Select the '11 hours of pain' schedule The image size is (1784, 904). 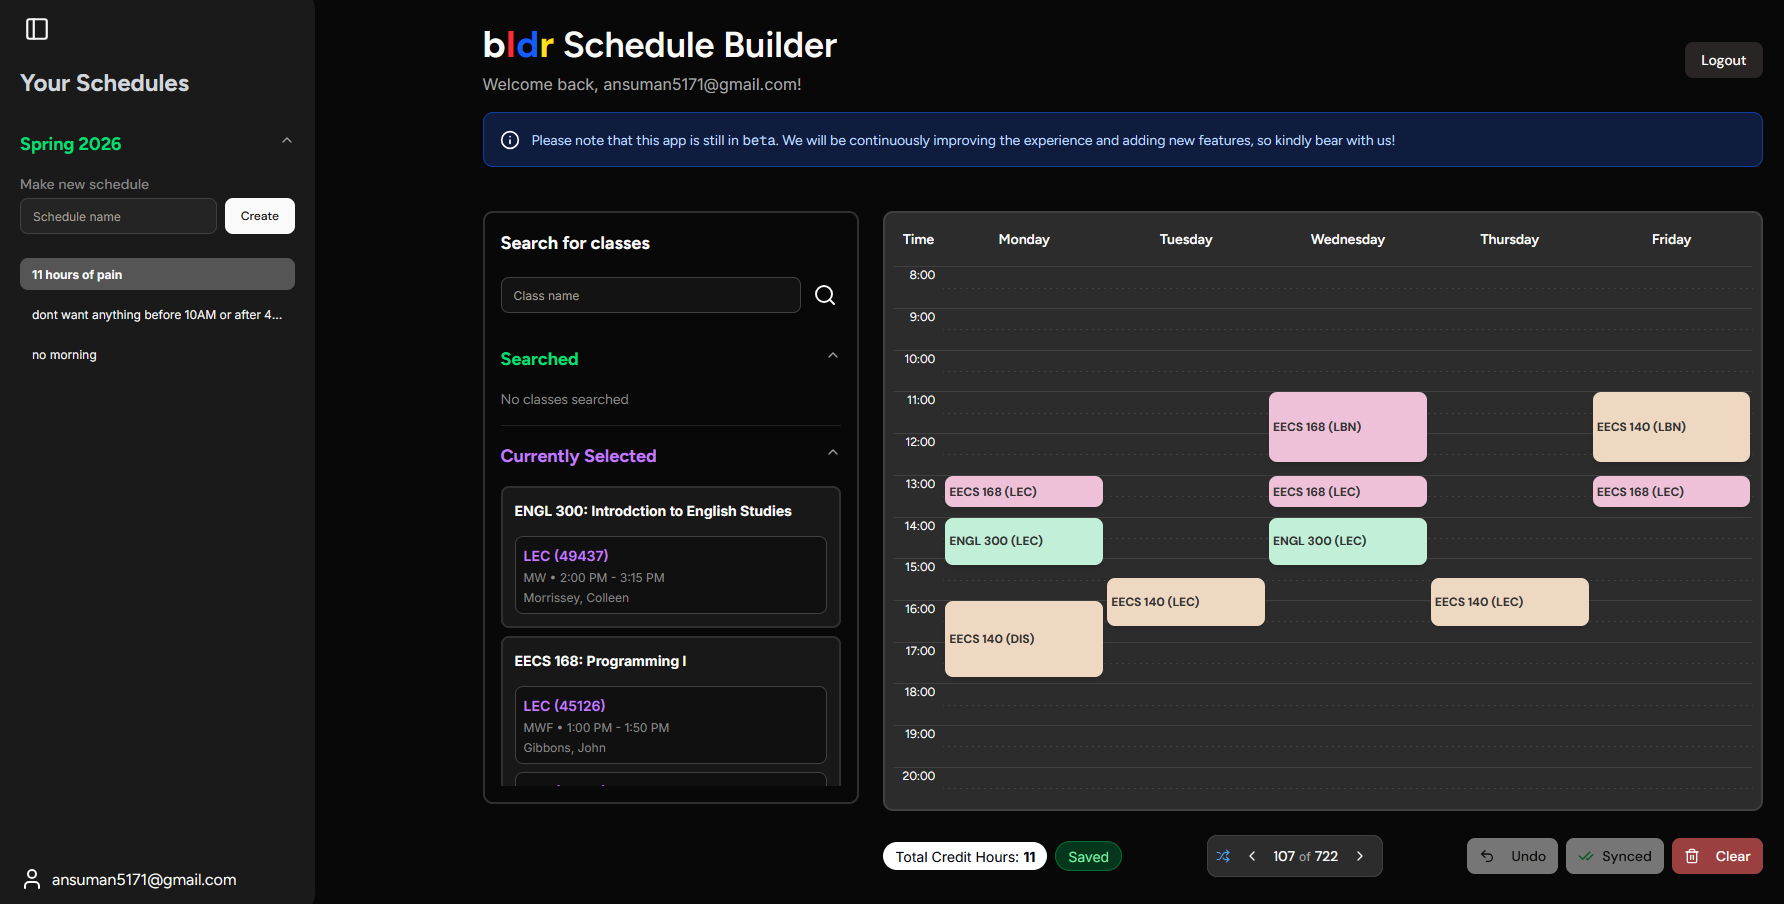(x=157, y=274)
